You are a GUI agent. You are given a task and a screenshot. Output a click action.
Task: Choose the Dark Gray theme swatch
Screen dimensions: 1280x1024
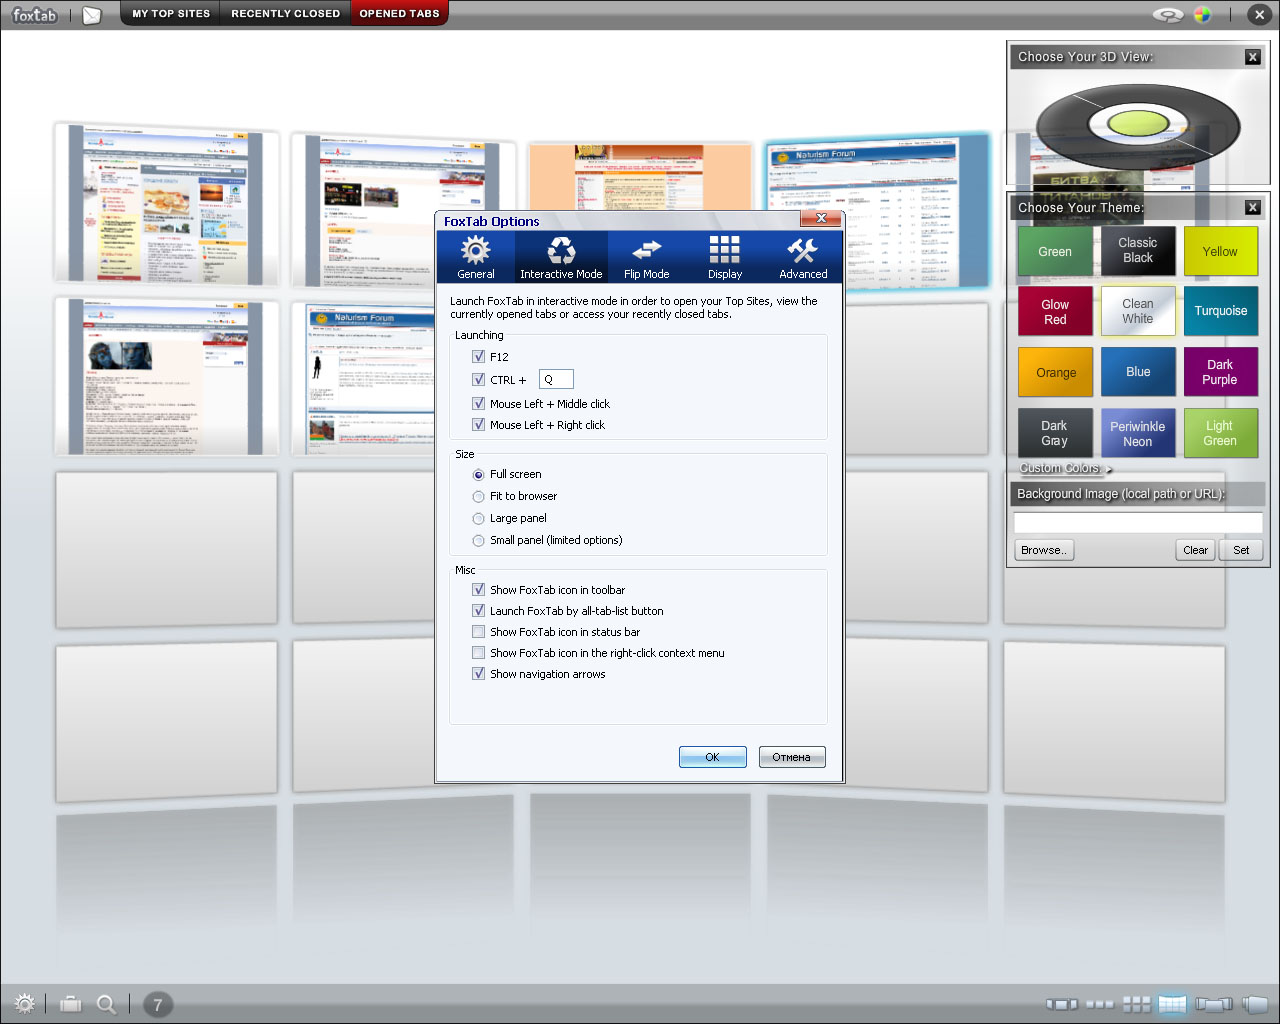pos(1055,433)
